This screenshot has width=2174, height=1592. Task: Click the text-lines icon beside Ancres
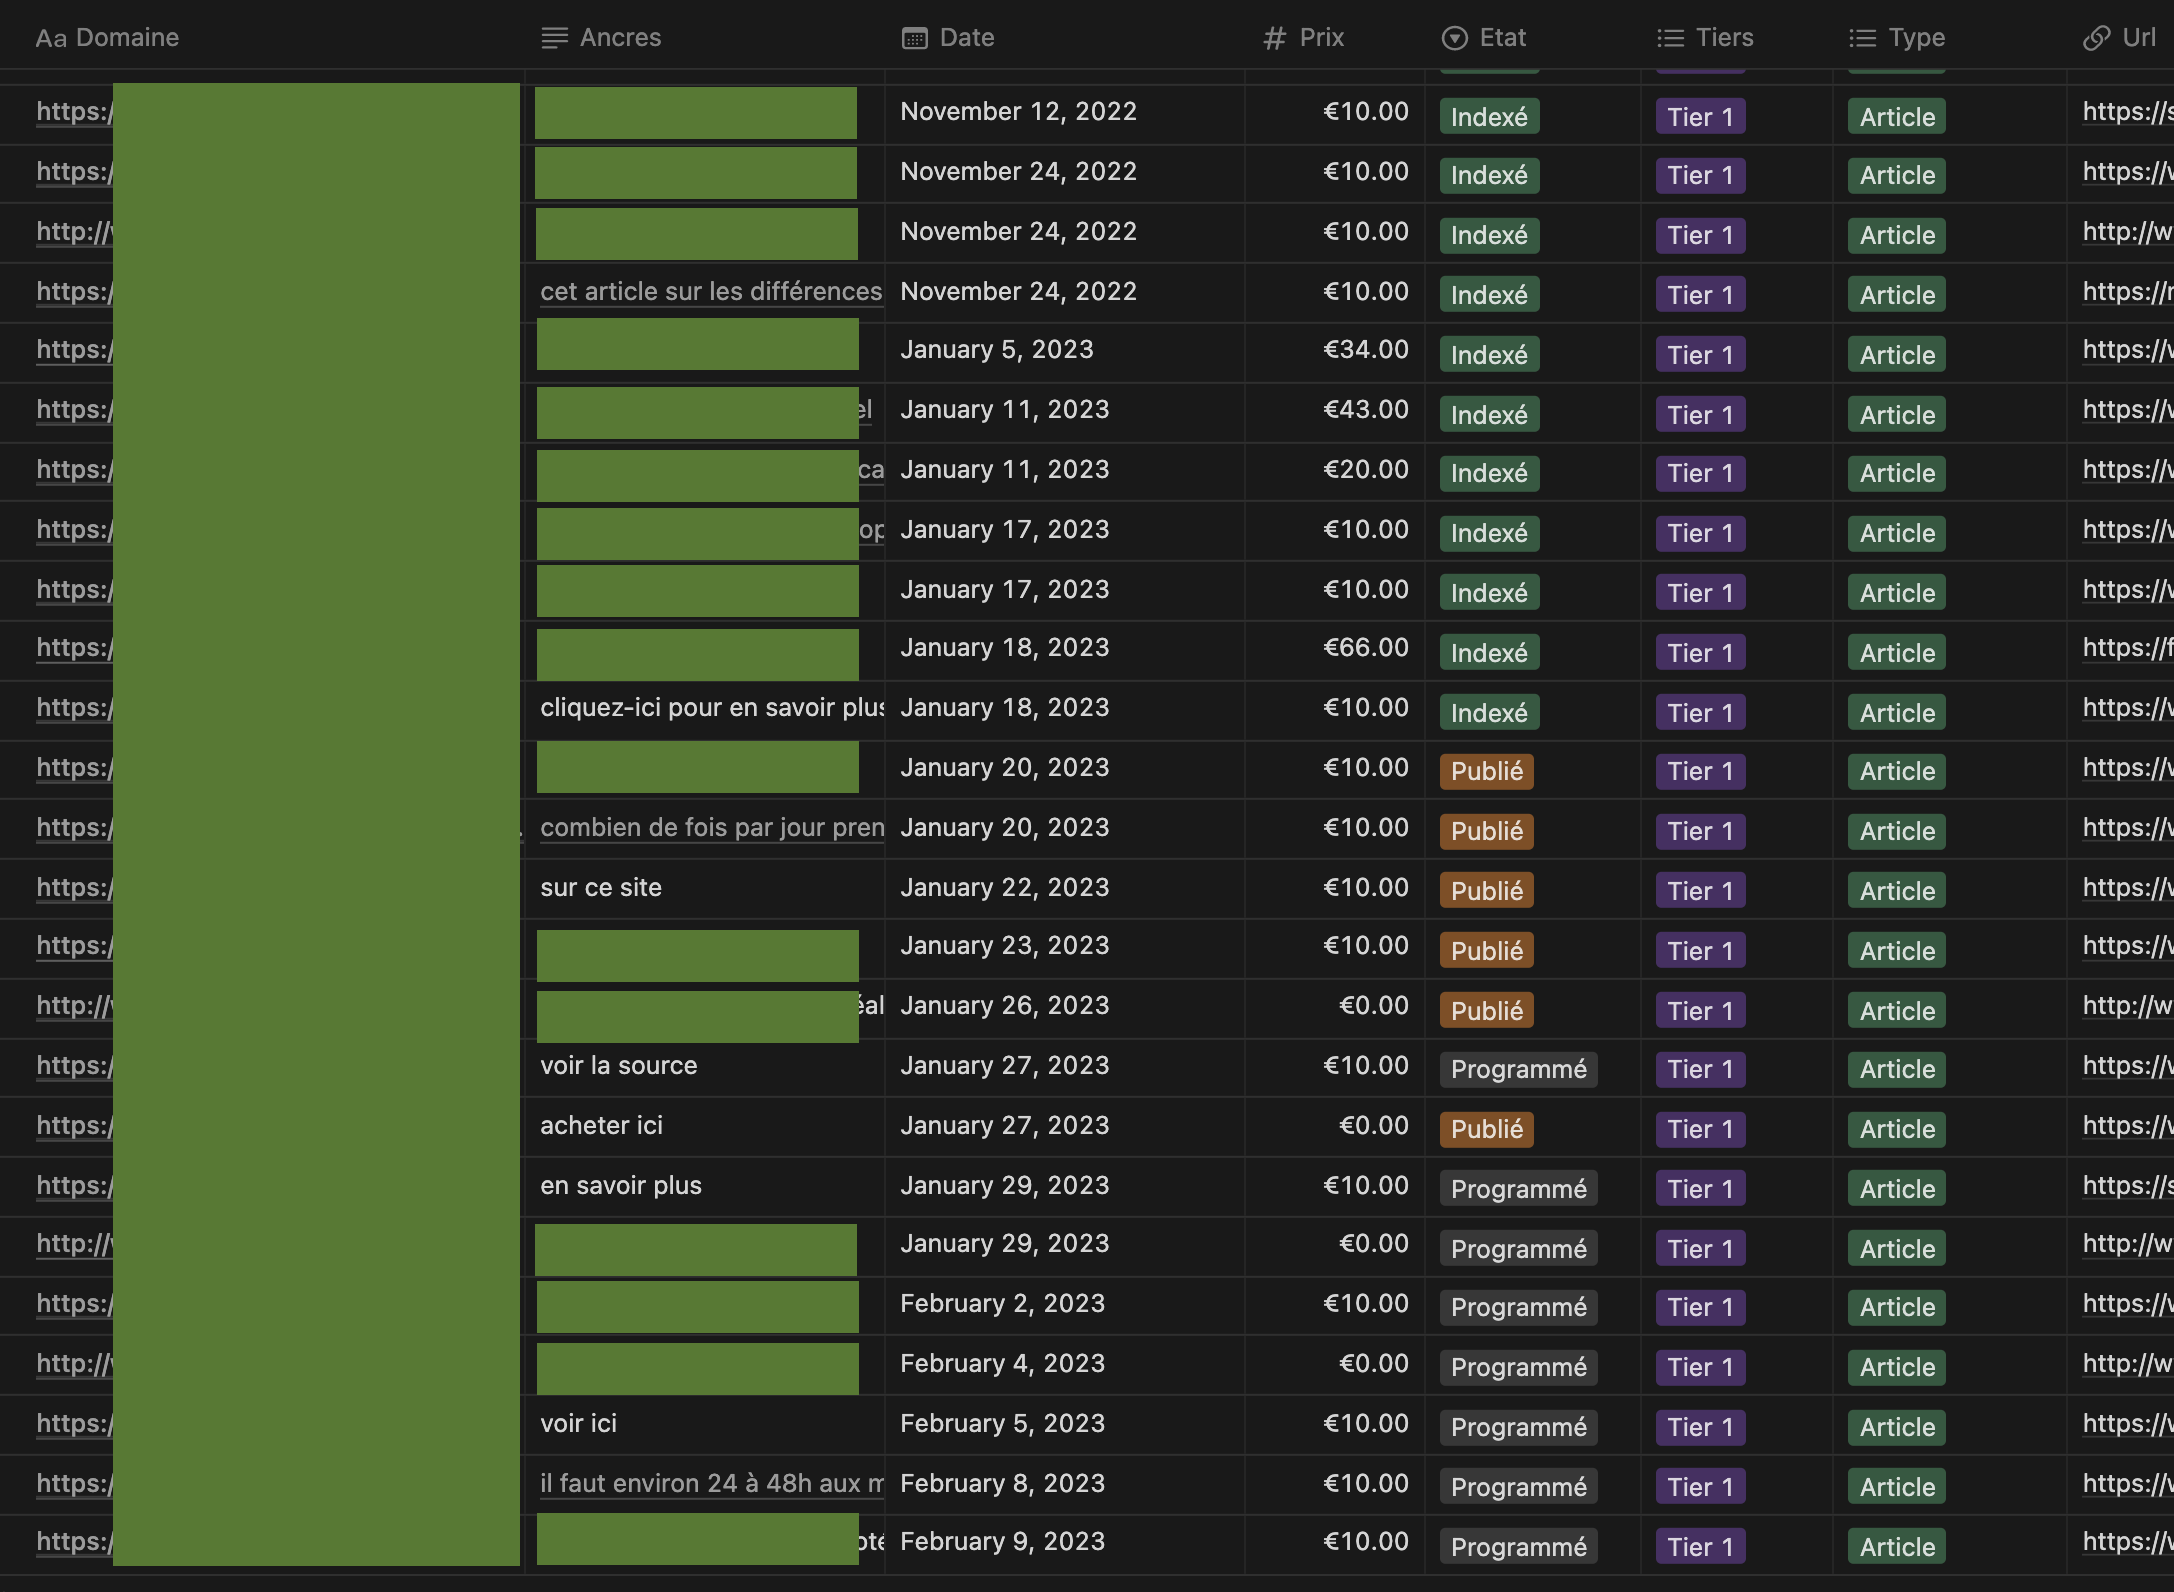click(x=554, y=38)
